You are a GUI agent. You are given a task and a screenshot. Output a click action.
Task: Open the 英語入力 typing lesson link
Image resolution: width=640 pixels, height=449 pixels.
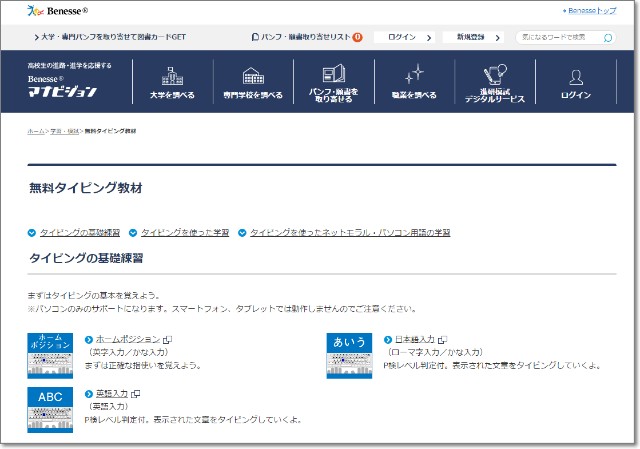point(111,394)
